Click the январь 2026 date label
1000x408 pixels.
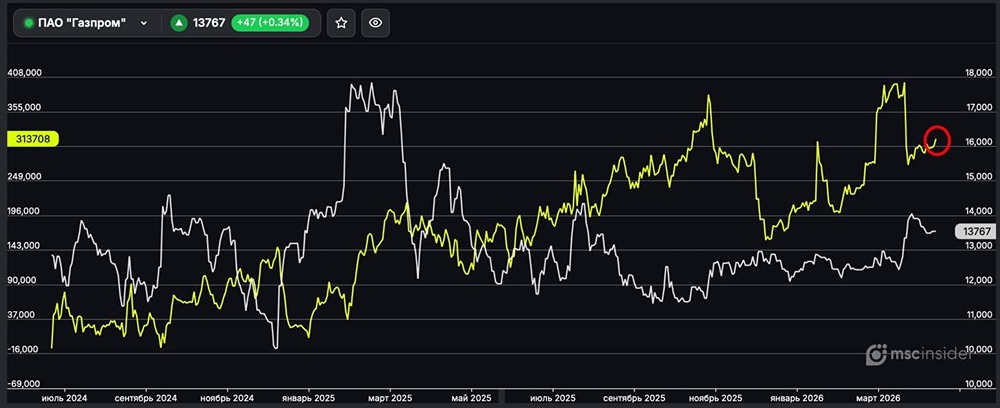[x=797, y=397]
